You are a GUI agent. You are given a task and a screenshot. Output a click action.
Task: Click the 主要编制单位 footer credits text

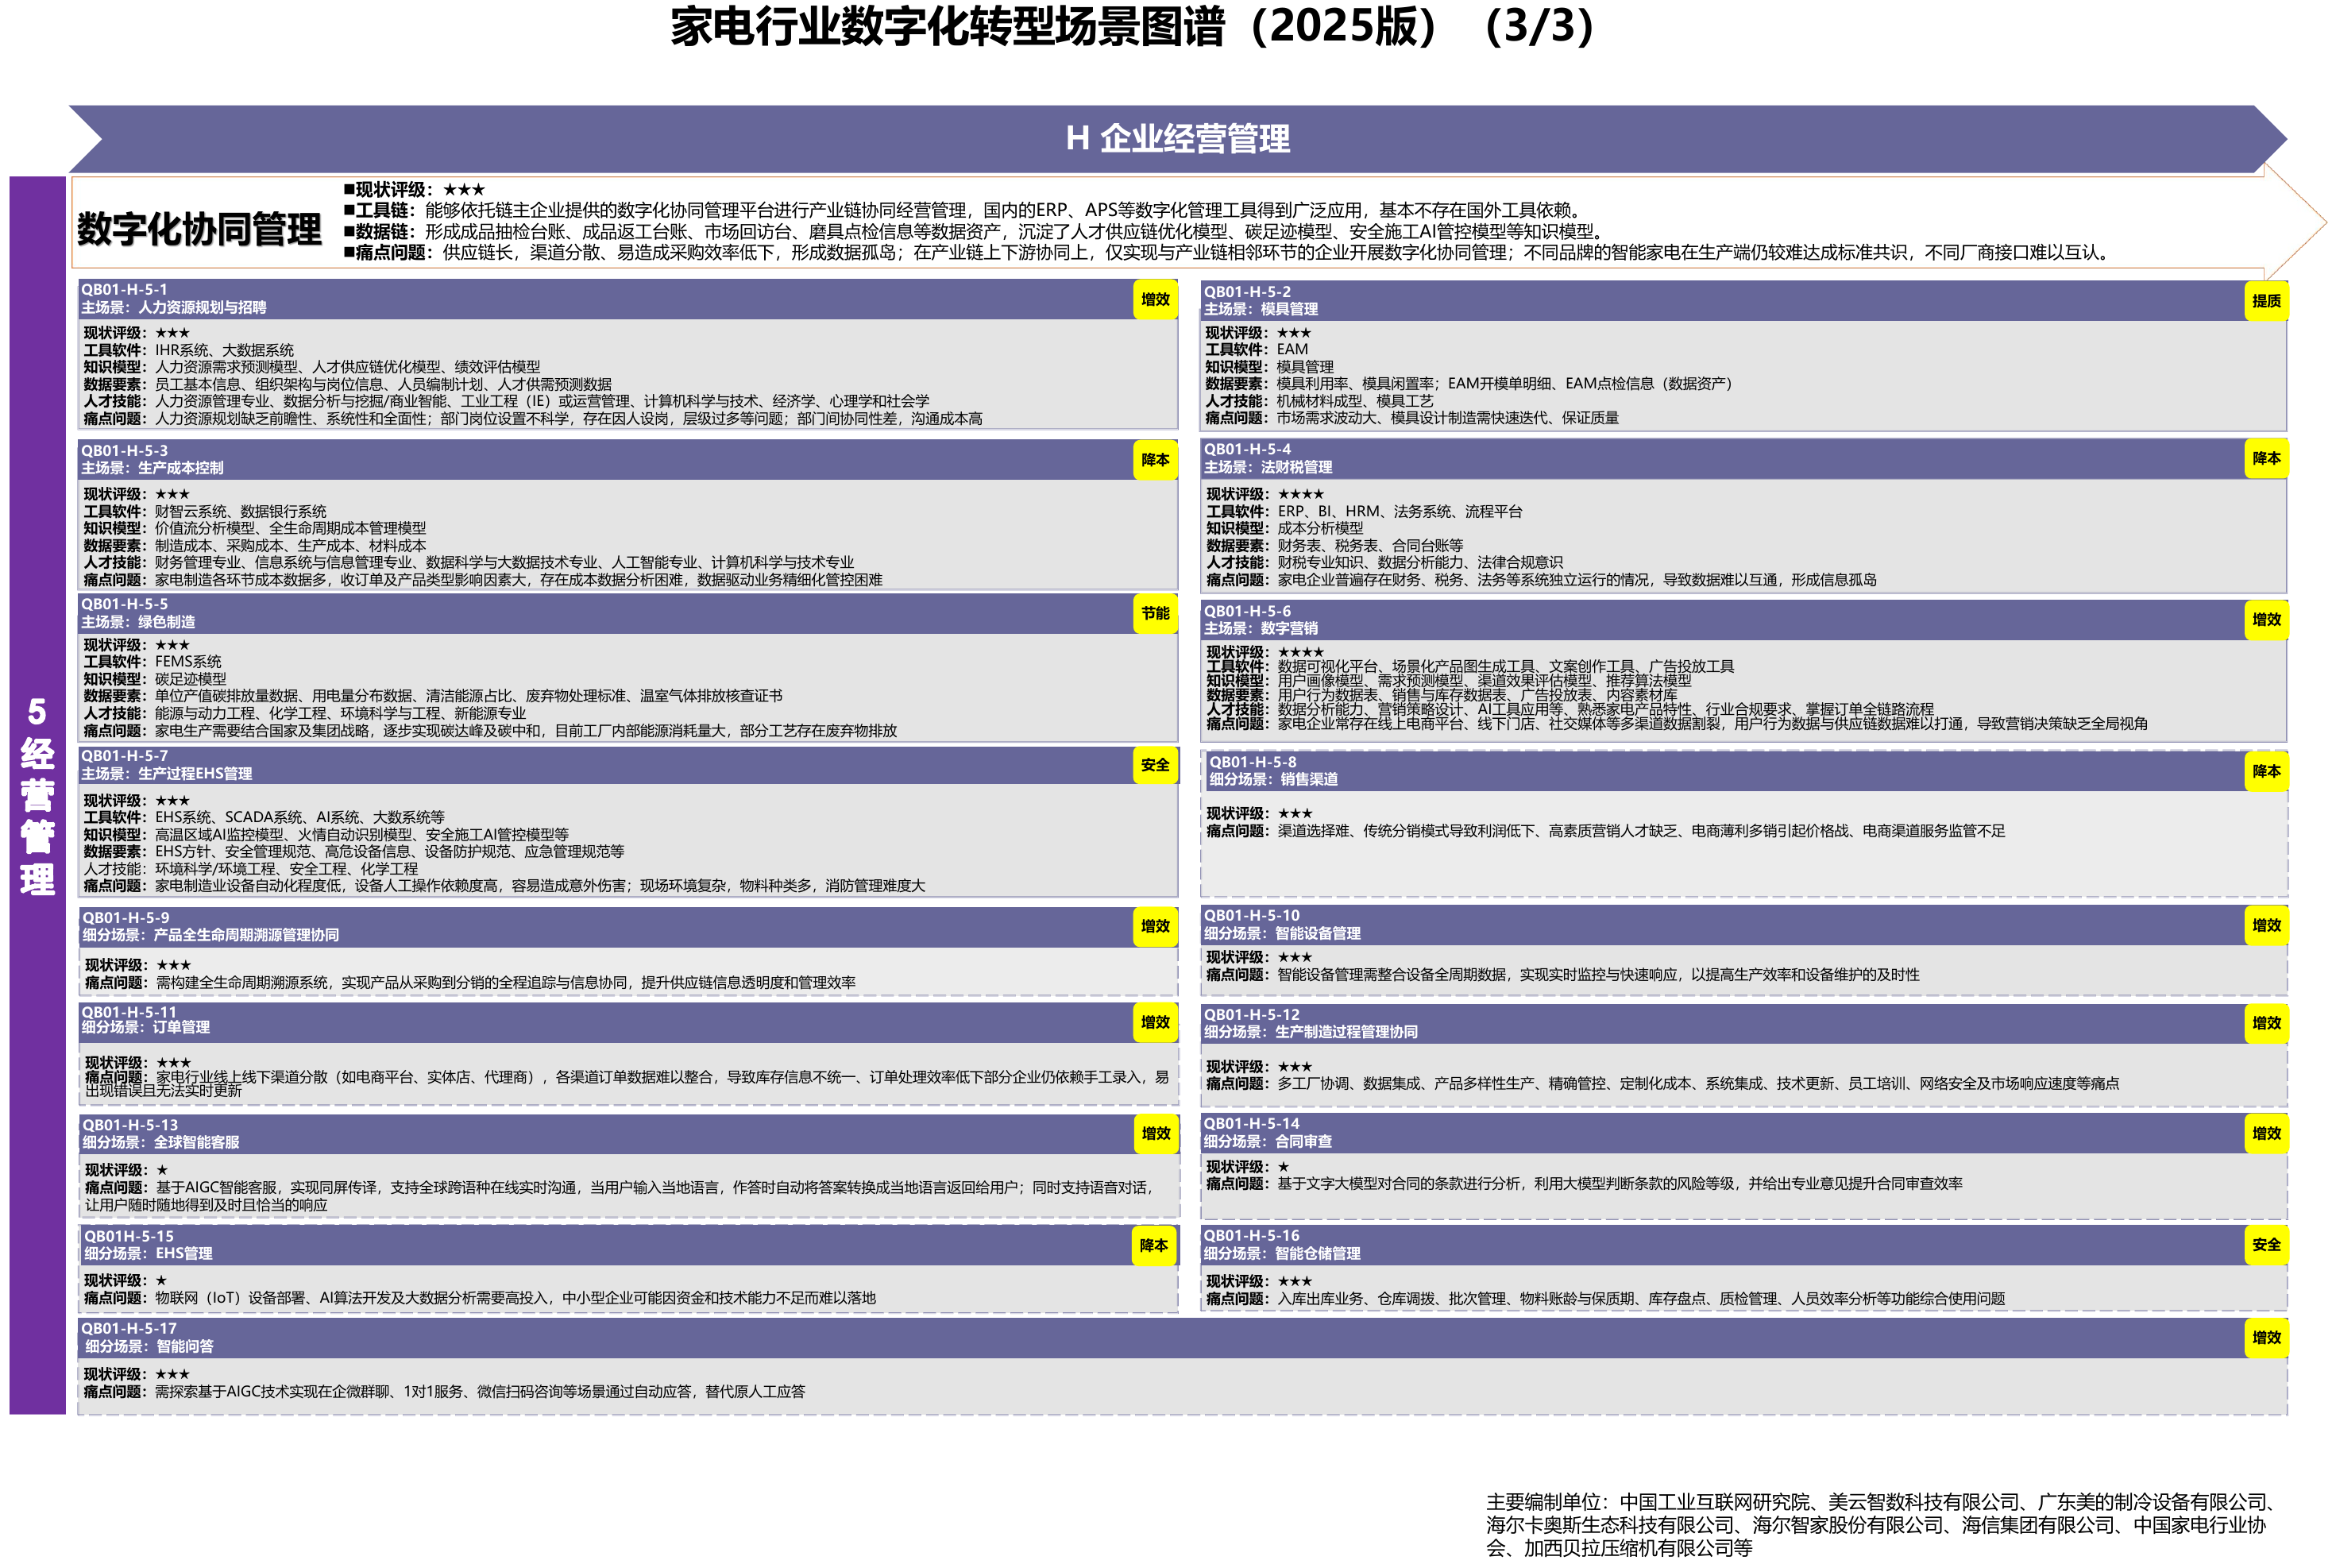pyautogui.click(x=1882, y=1524)
